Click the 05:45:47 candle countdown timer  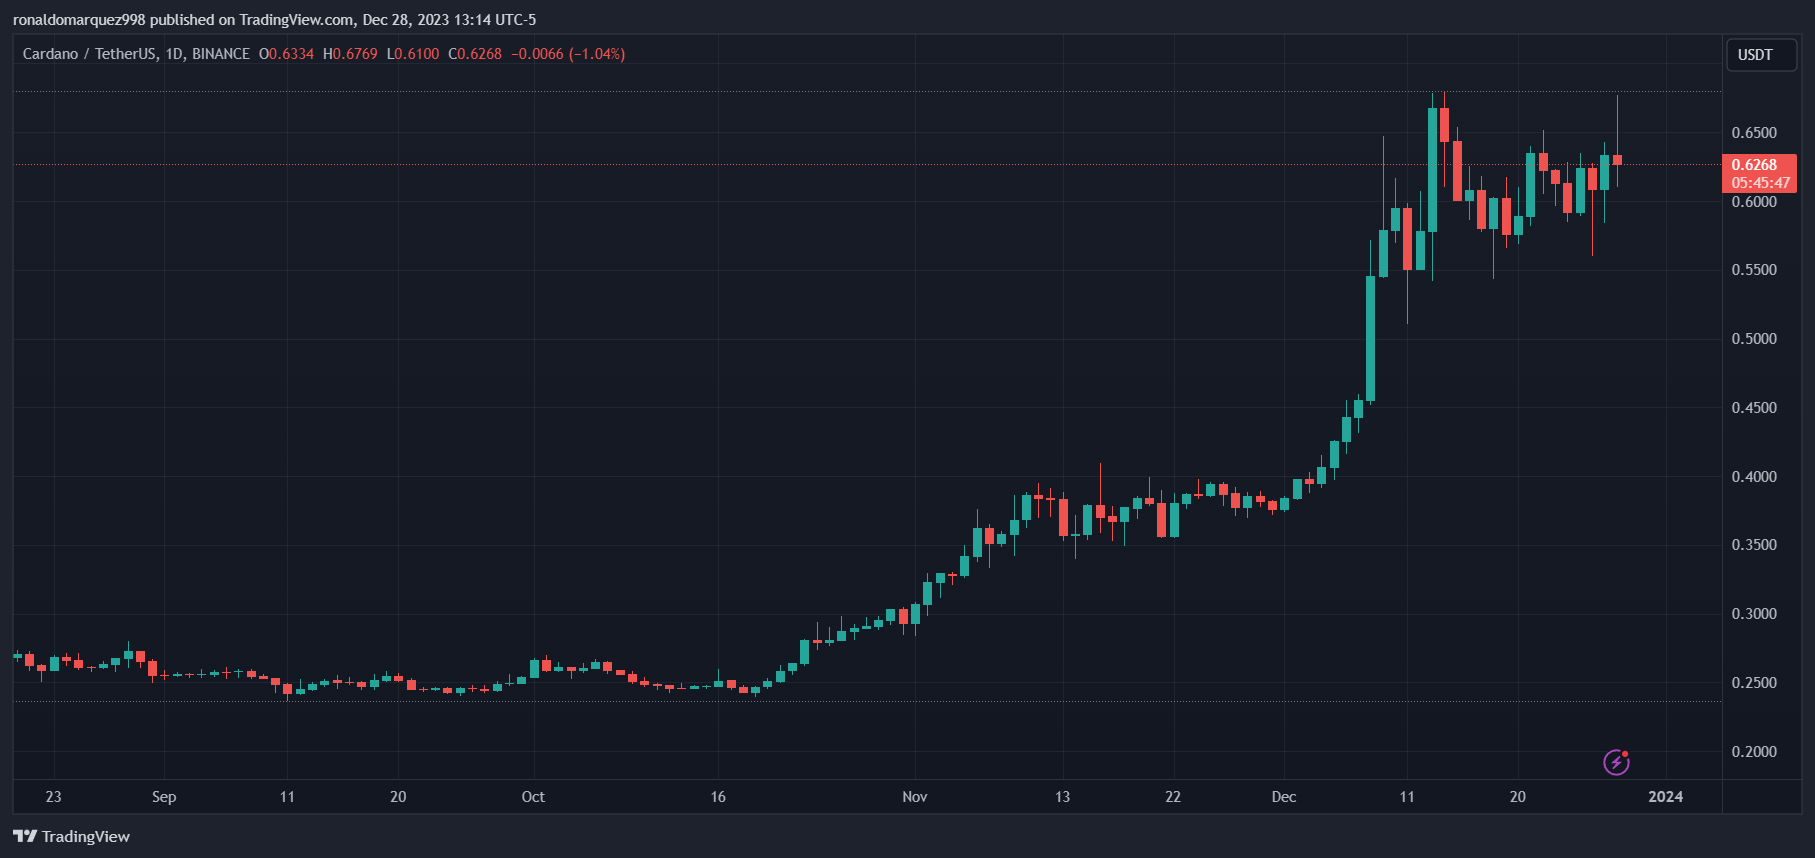(x=1760, y=183)
